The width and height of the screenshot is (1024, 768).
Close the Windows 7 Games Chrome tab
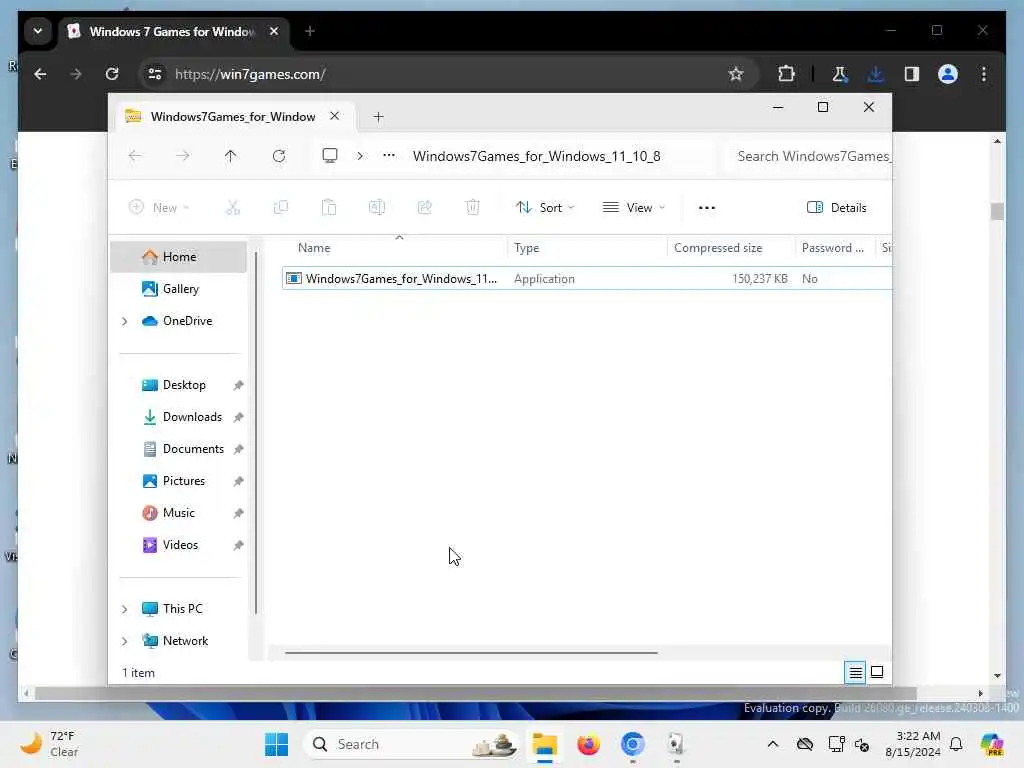coord(274,31)
